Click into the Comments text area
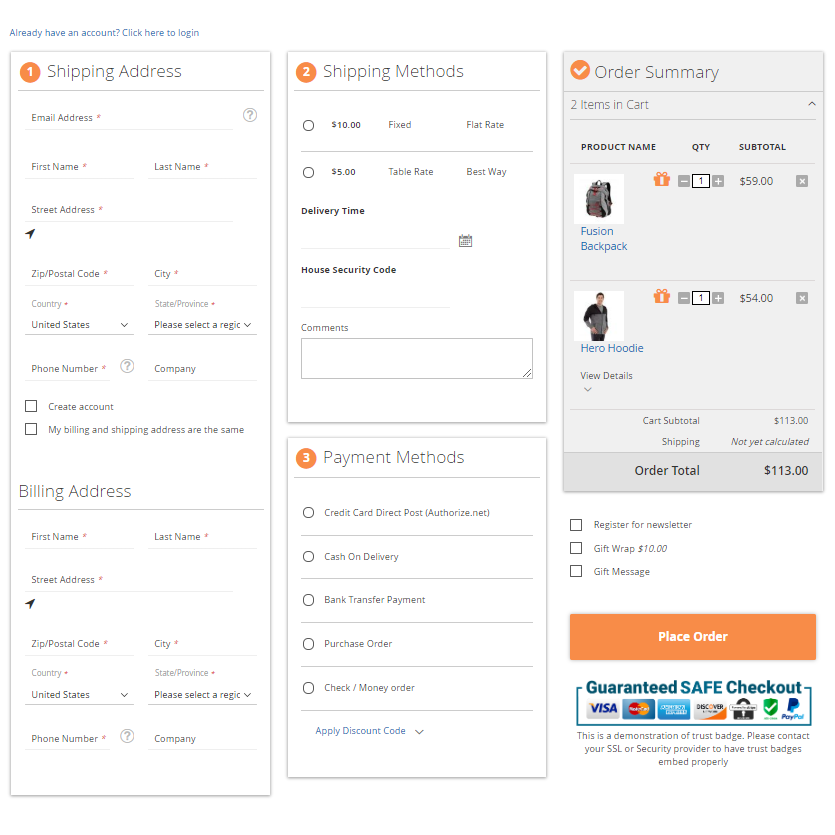The height and width of the screenshot is (835, 835). 416,358
